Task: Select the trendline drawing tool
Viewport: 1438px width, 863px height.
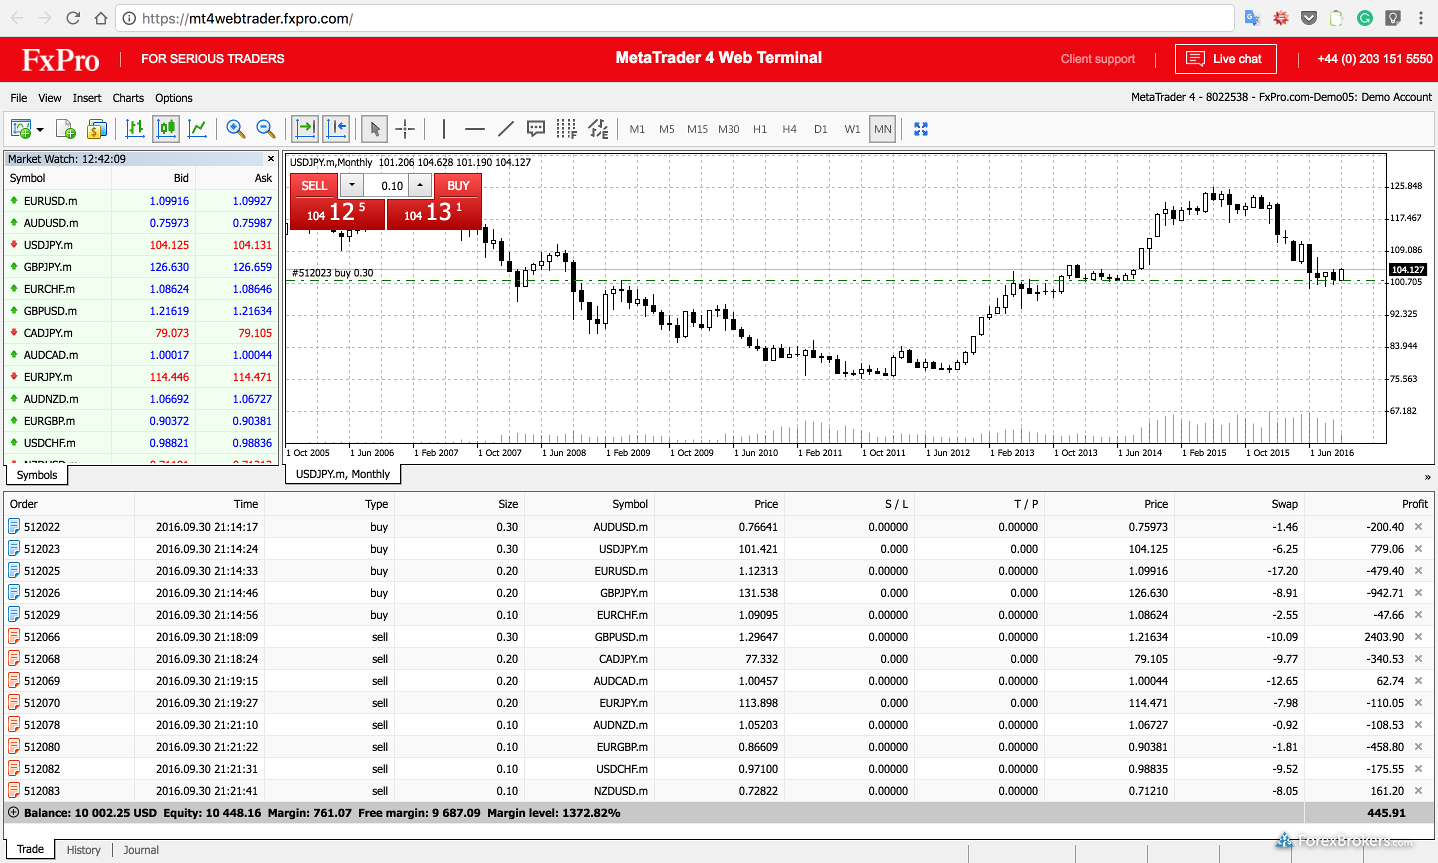Action: click(x=506, y=129)
